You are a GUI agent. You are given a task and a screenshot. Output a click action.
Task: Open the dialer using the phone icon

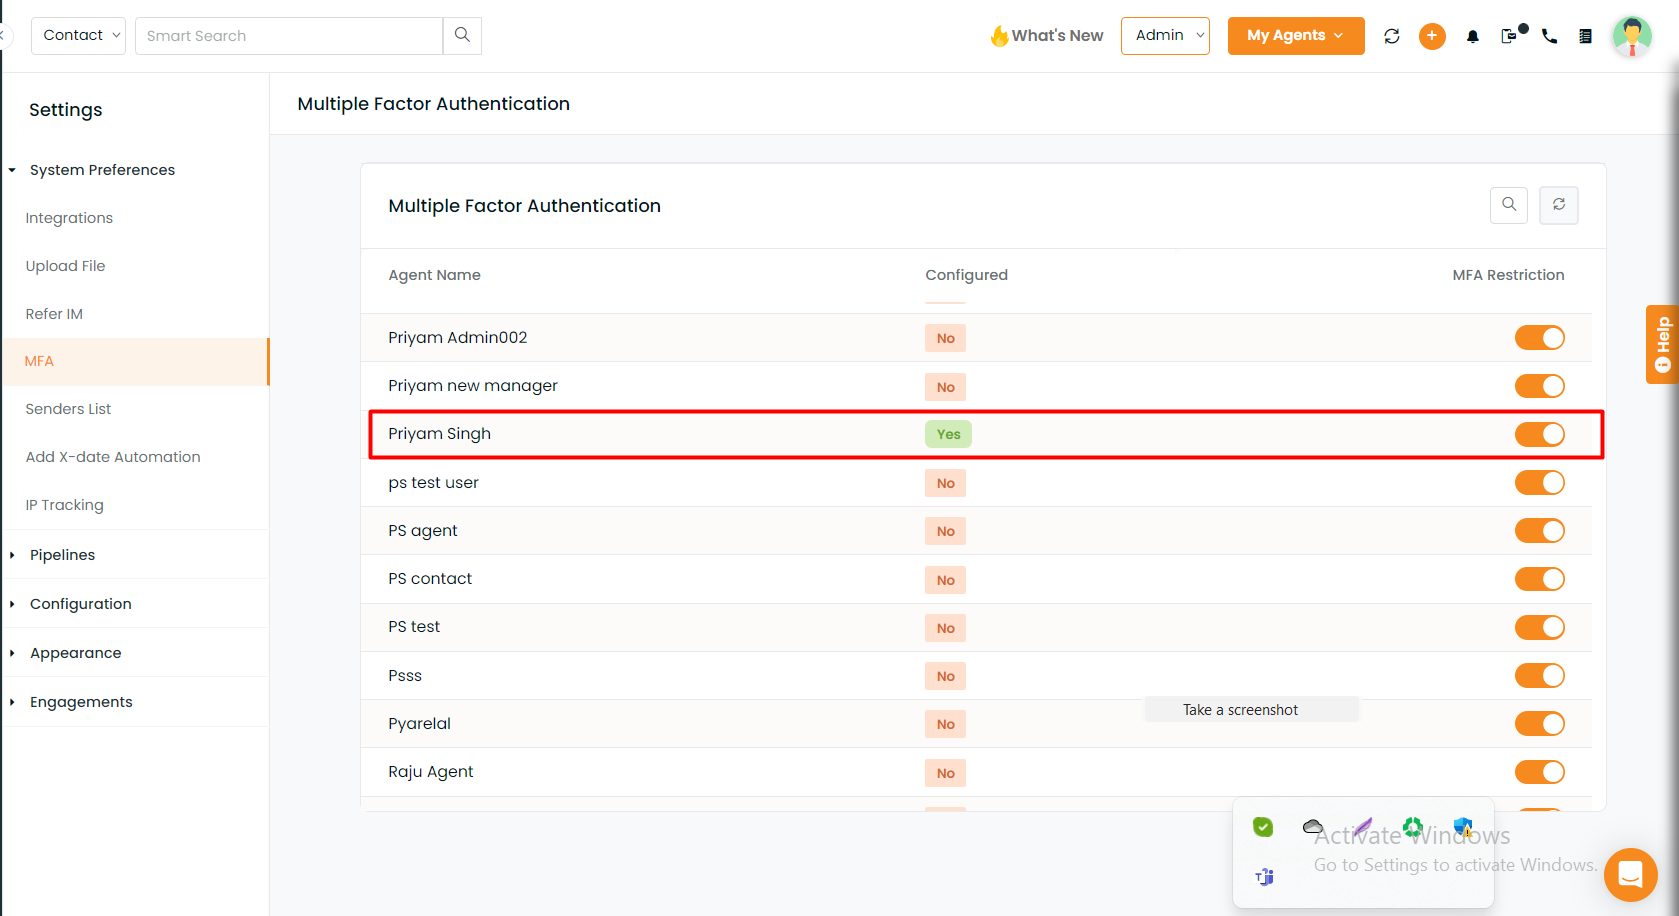[1549, 36]
